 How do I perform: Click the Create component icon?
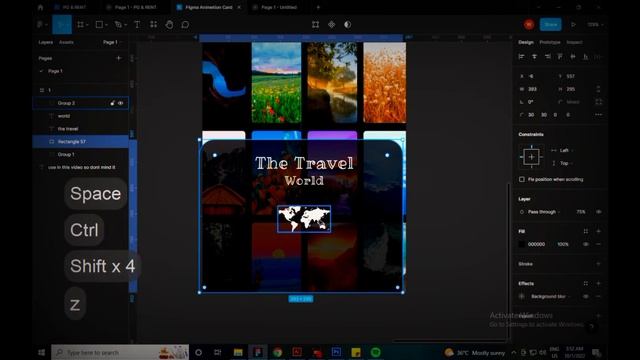[331, 24]
